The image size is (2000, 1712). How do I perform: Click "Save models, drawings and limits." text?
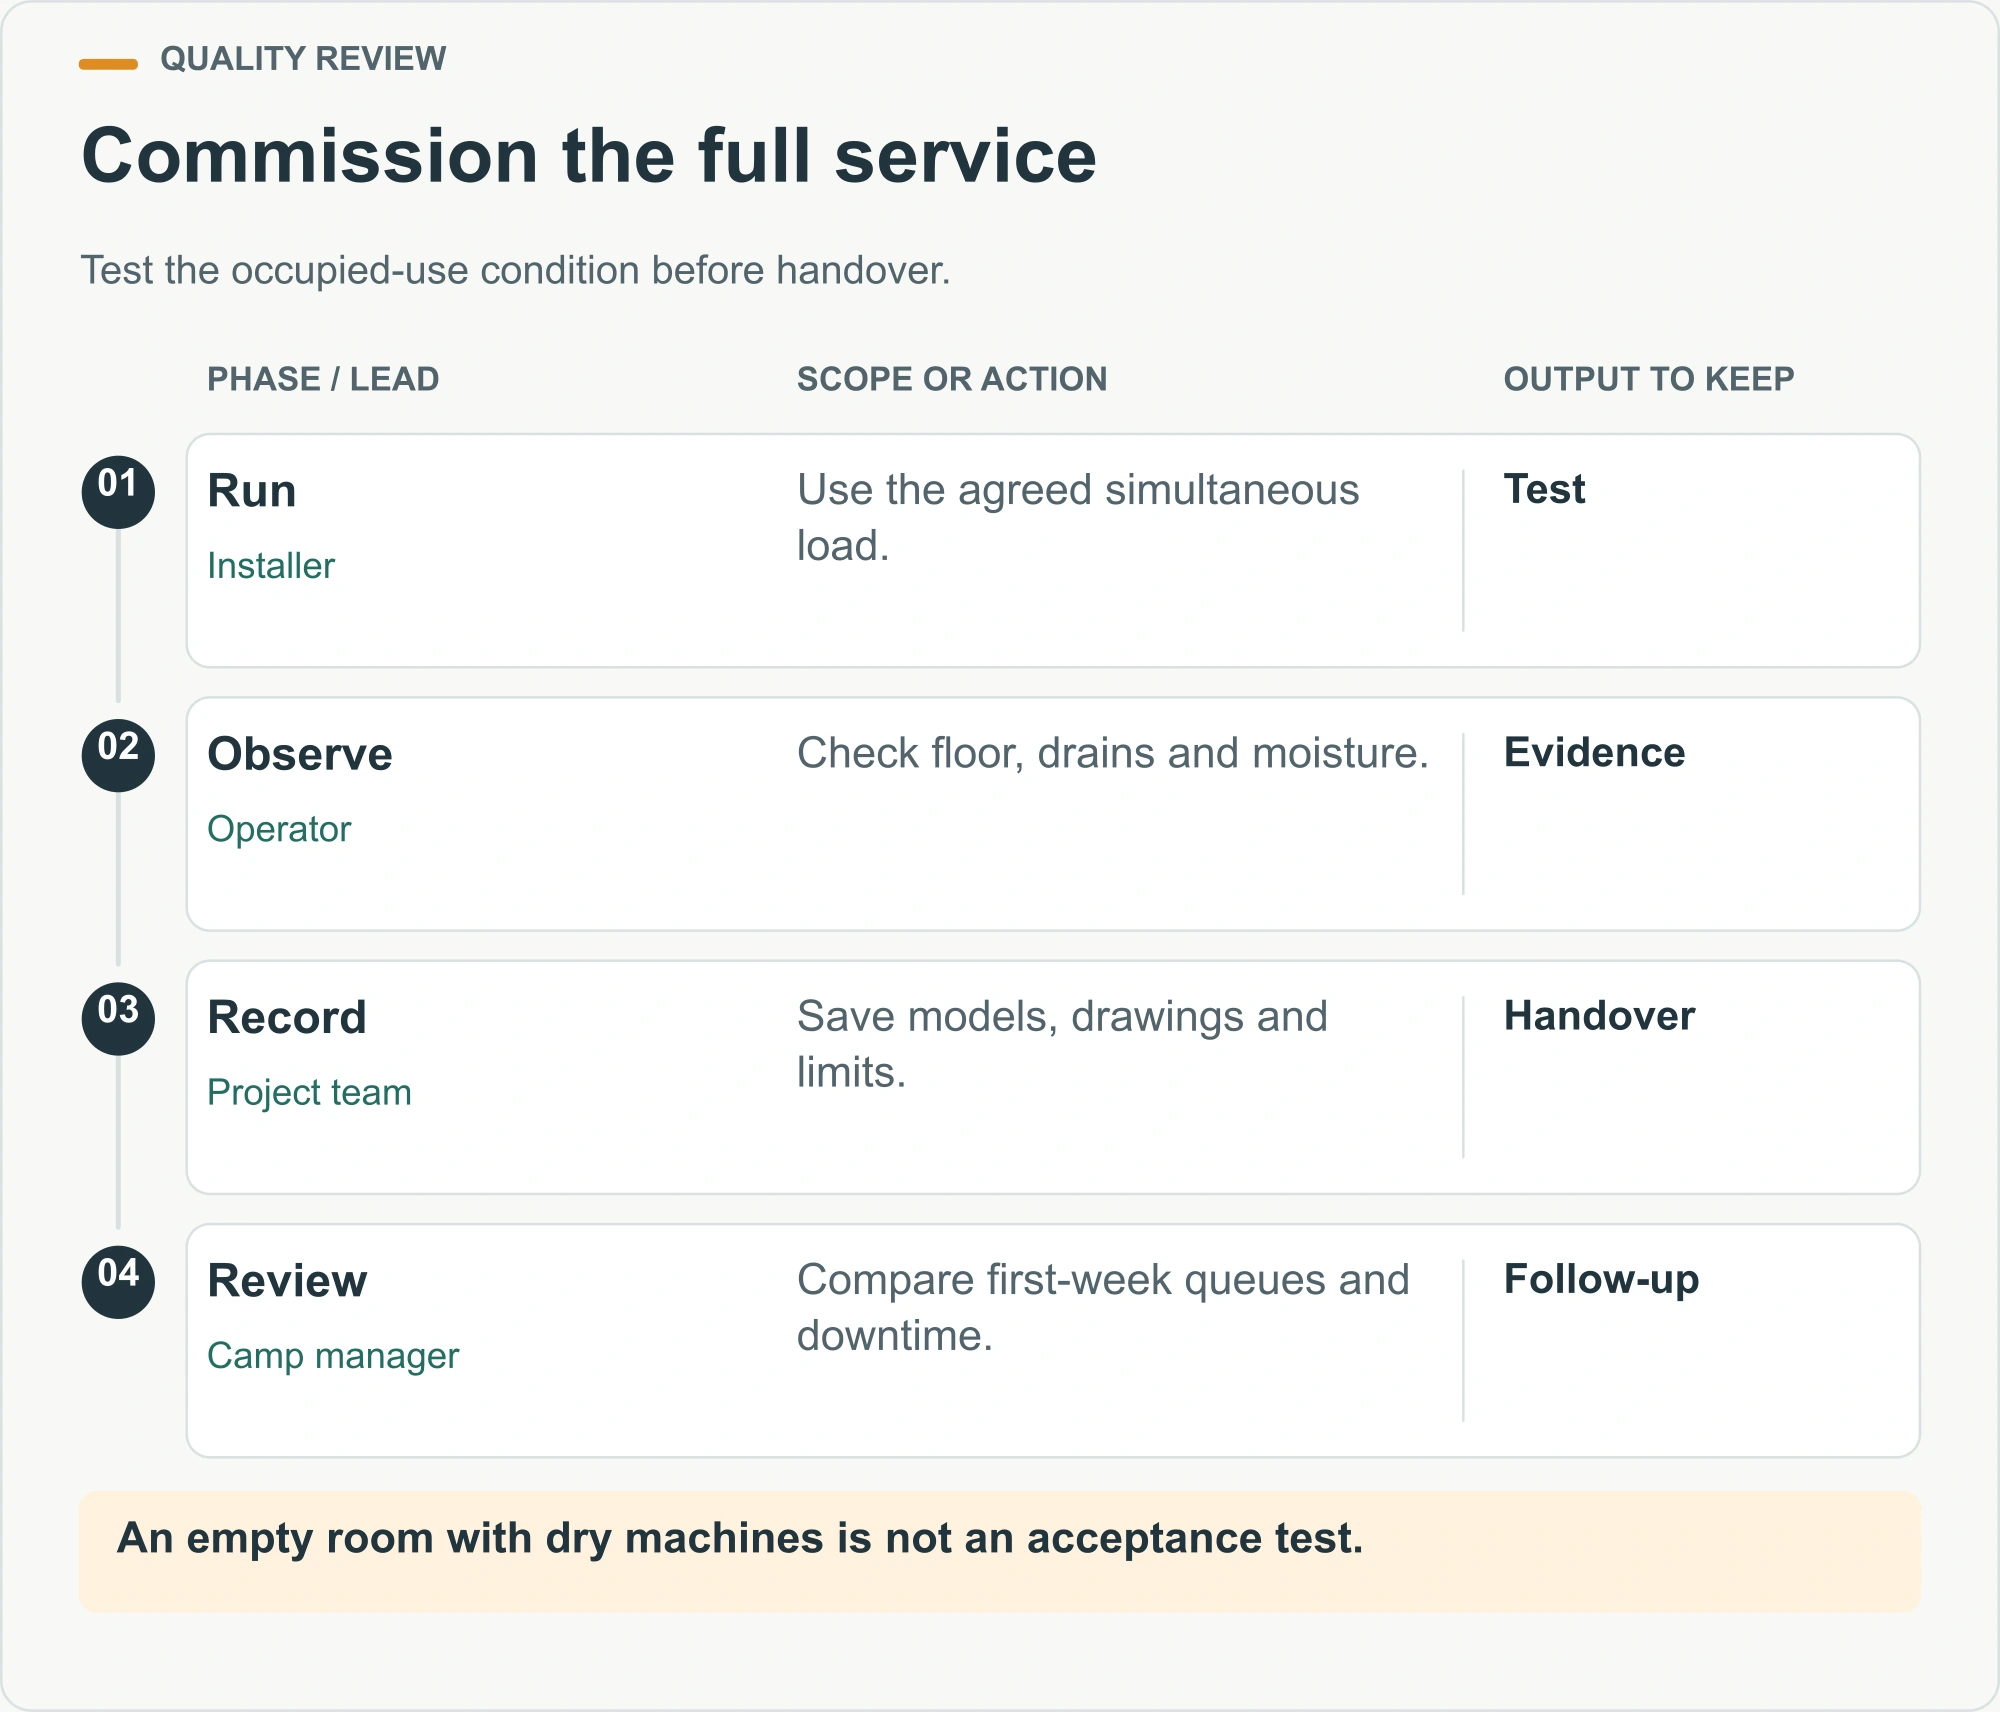(1062, 1044)
